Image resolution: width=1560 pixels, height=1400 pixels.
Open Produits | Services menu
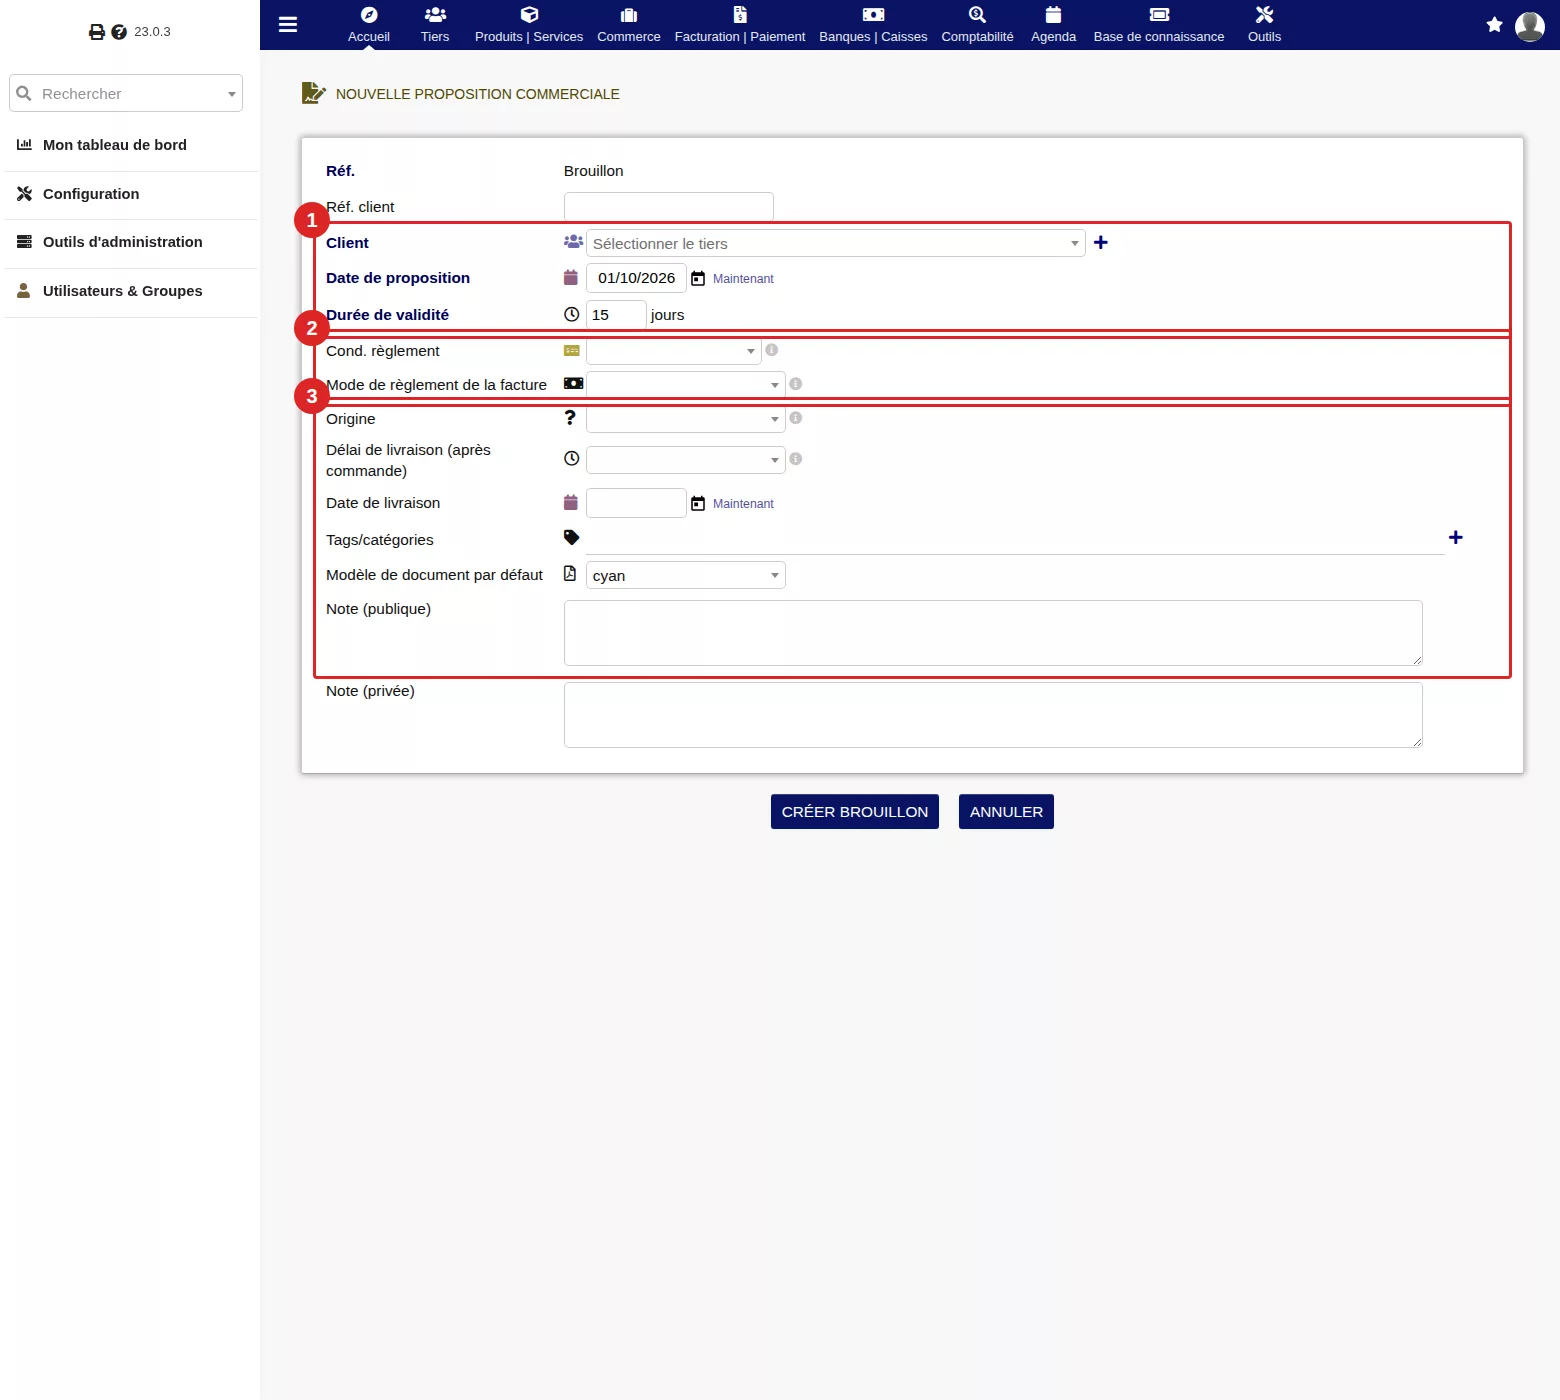point(529,25)
